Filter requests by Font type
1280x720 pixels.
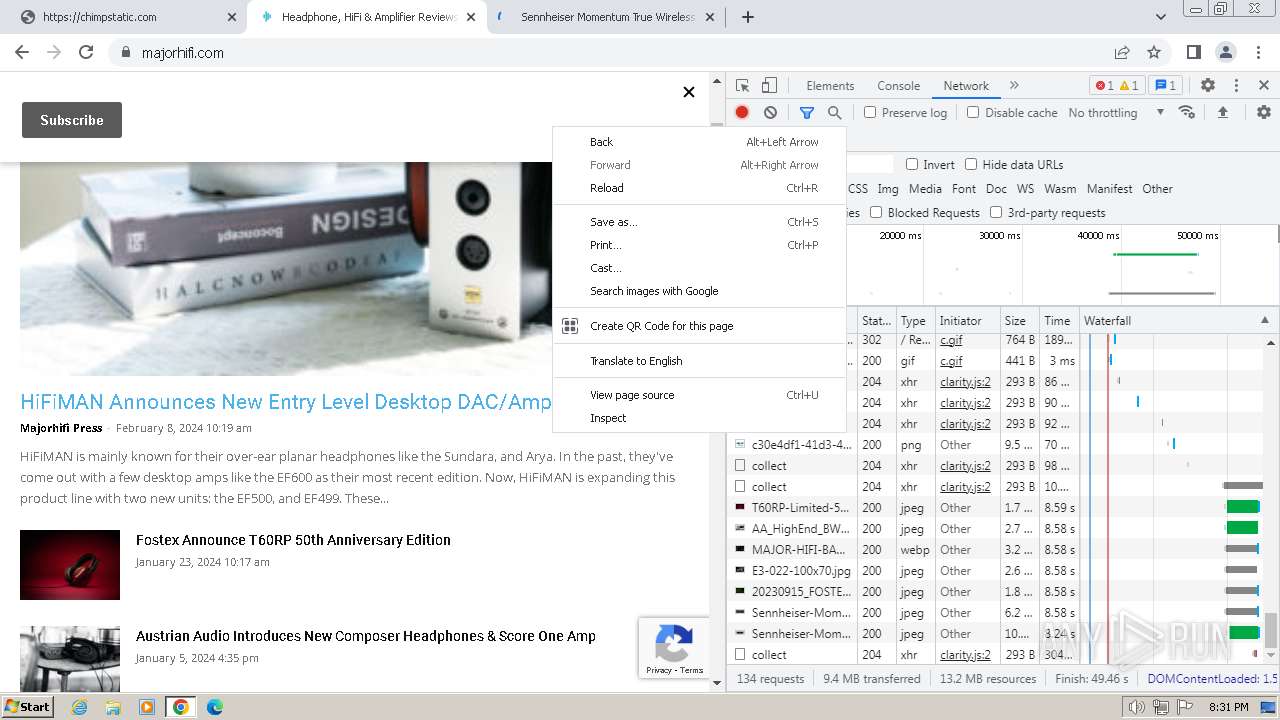964,189
